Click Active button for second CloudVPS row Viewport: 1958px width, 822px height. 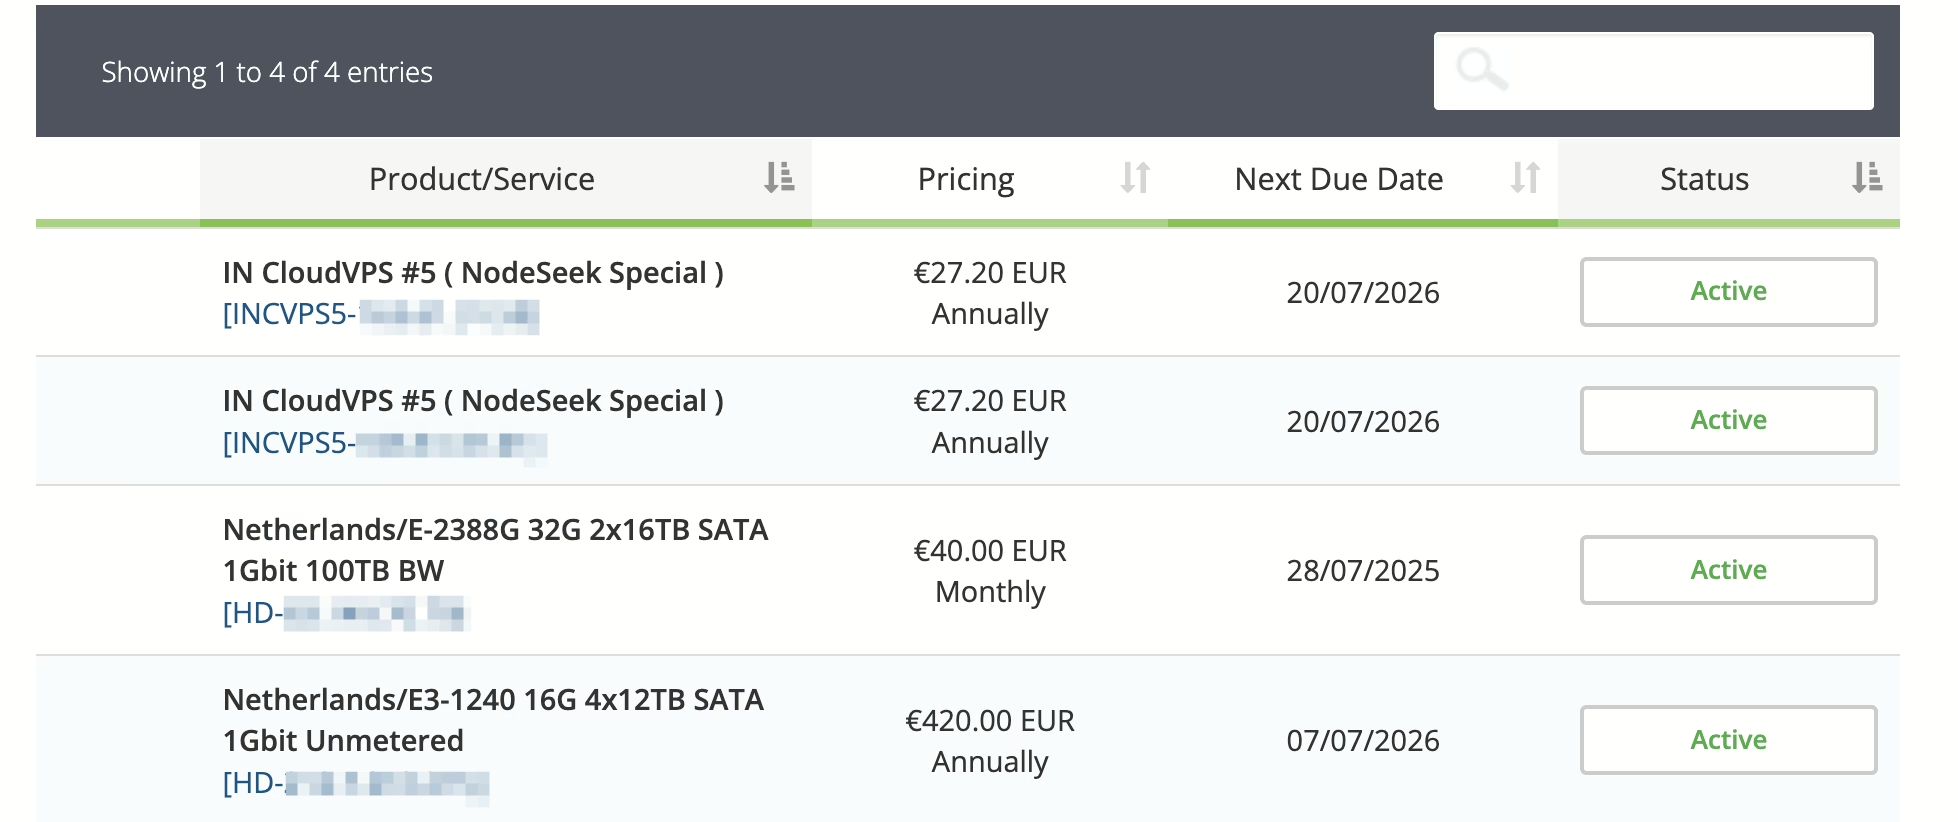click(1728, 420)
